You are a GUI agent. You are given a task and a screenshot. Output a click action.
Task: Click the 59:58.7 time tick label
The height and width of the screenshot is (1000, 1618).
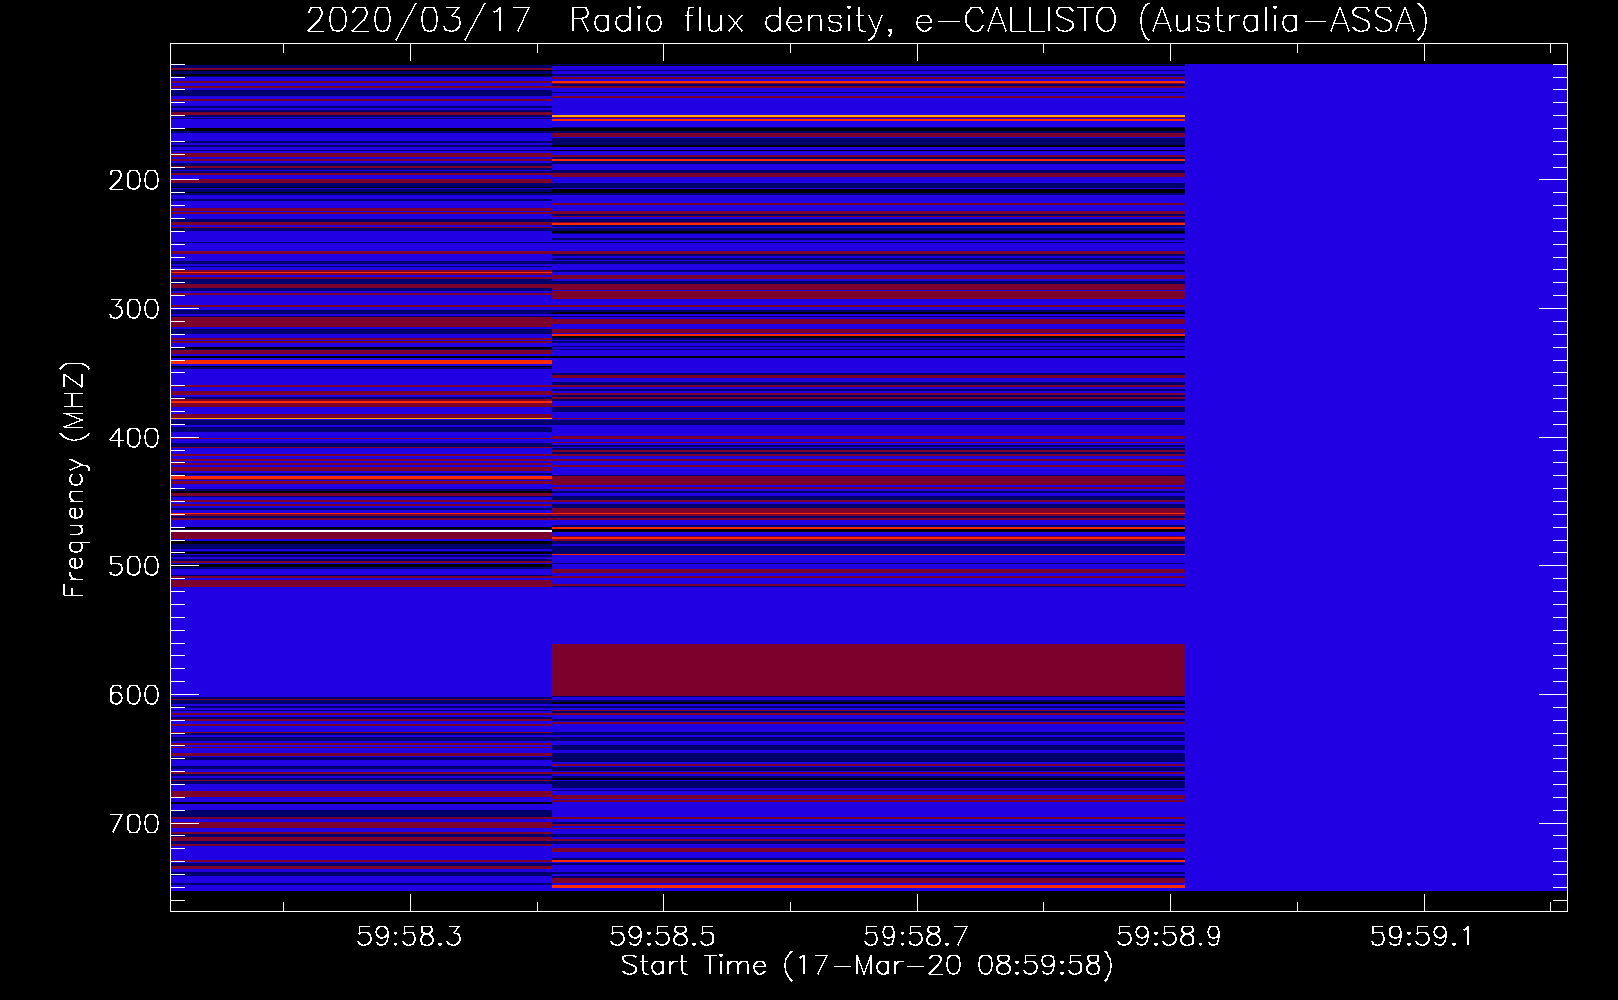pos(916,936)
